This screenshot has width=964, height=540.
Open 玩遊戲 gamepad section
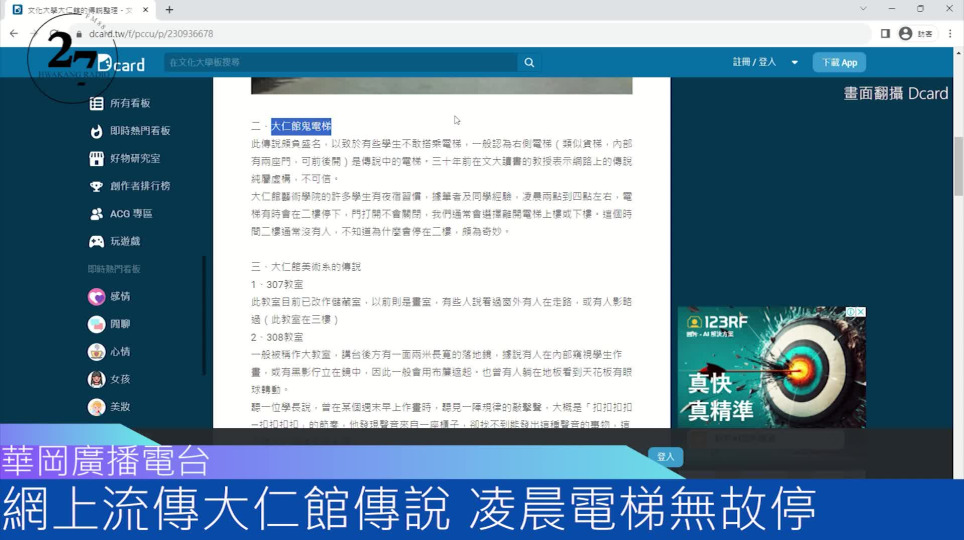point(125,241)
